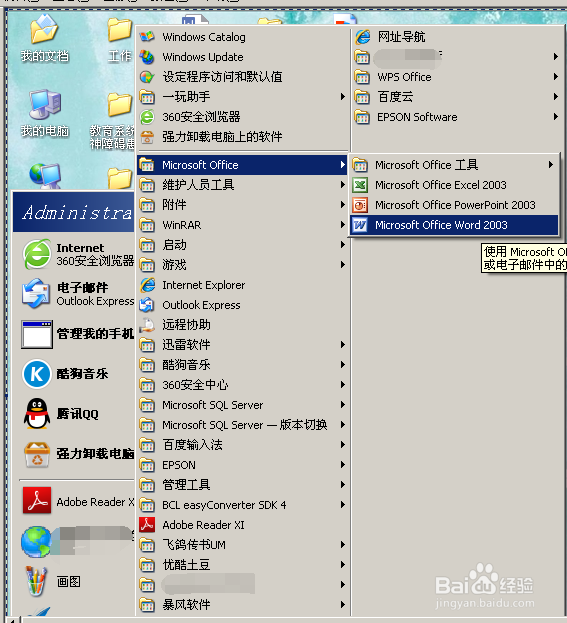Click 我的文档 desktop icon

point(45,38)
